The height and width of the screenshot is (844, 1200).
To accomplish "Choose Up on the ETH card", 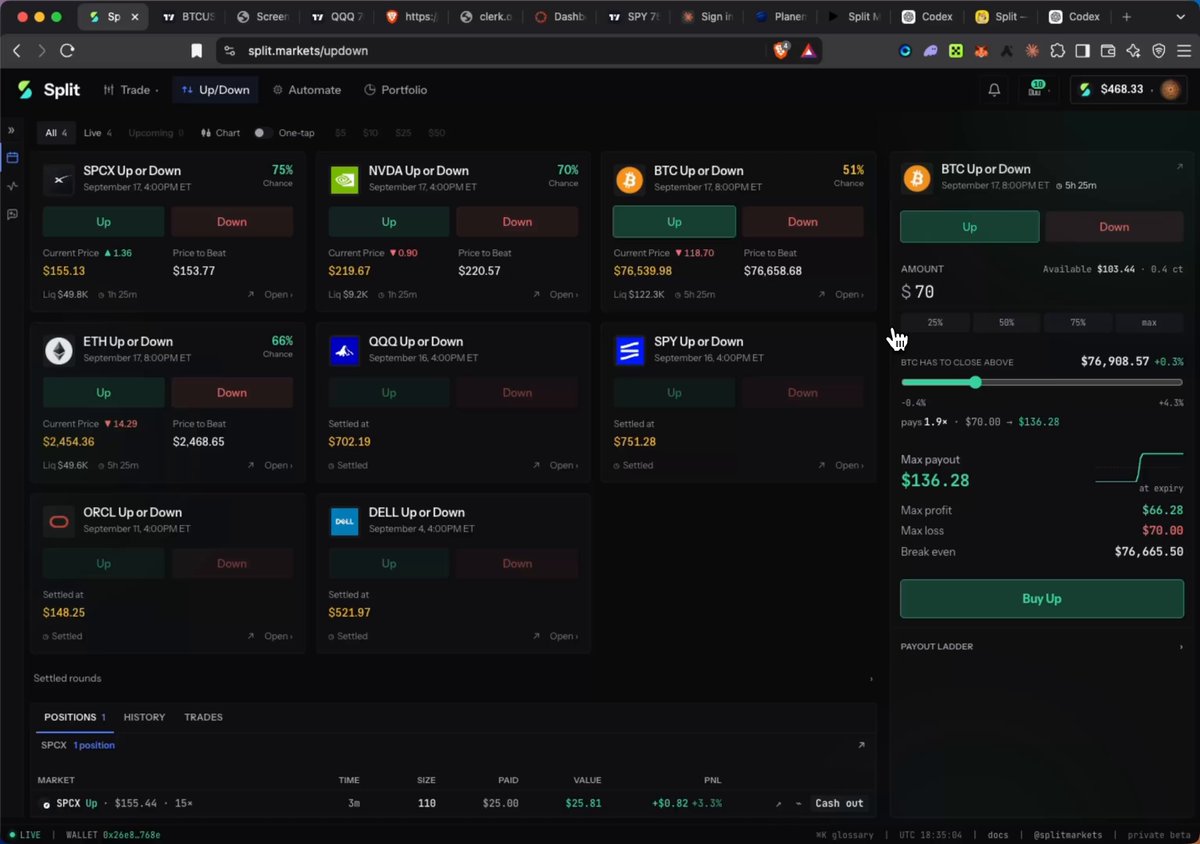I will tap(104, 393).
